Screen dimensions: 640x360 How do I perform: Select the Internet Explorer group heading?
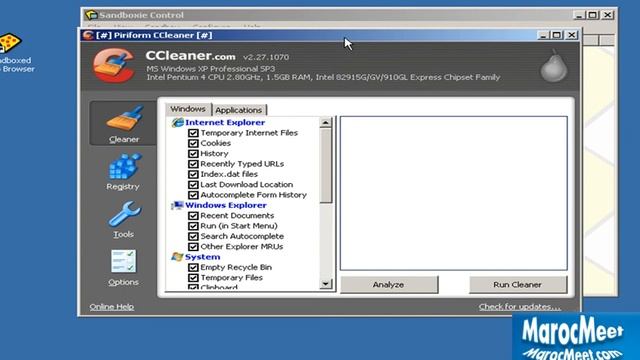click(x=225, y=122)
